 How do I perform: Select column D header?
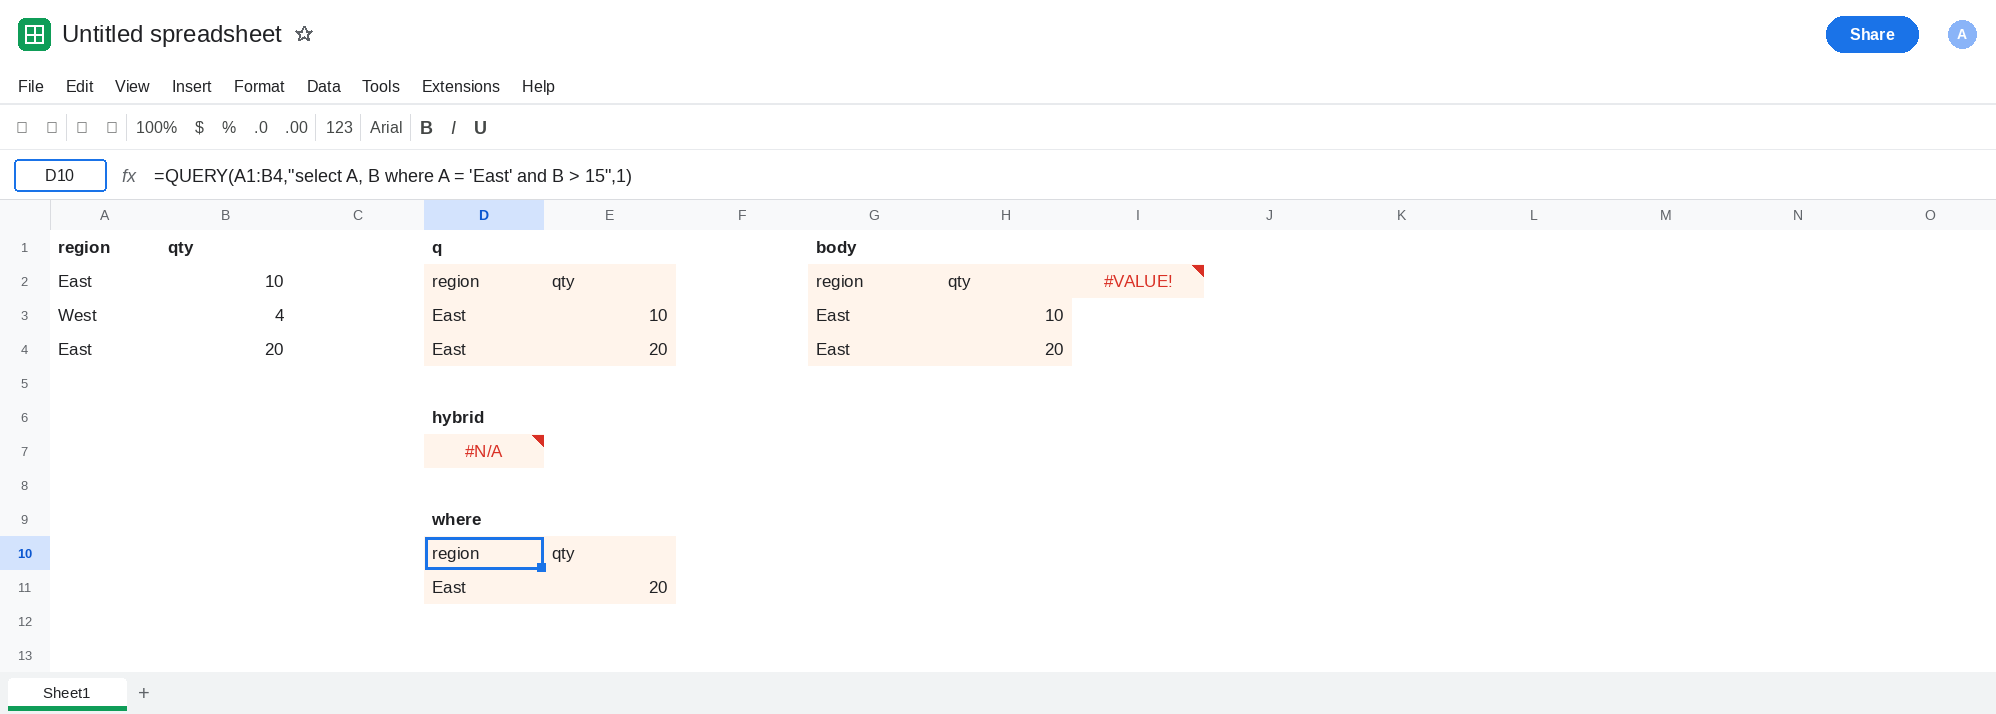484,215
